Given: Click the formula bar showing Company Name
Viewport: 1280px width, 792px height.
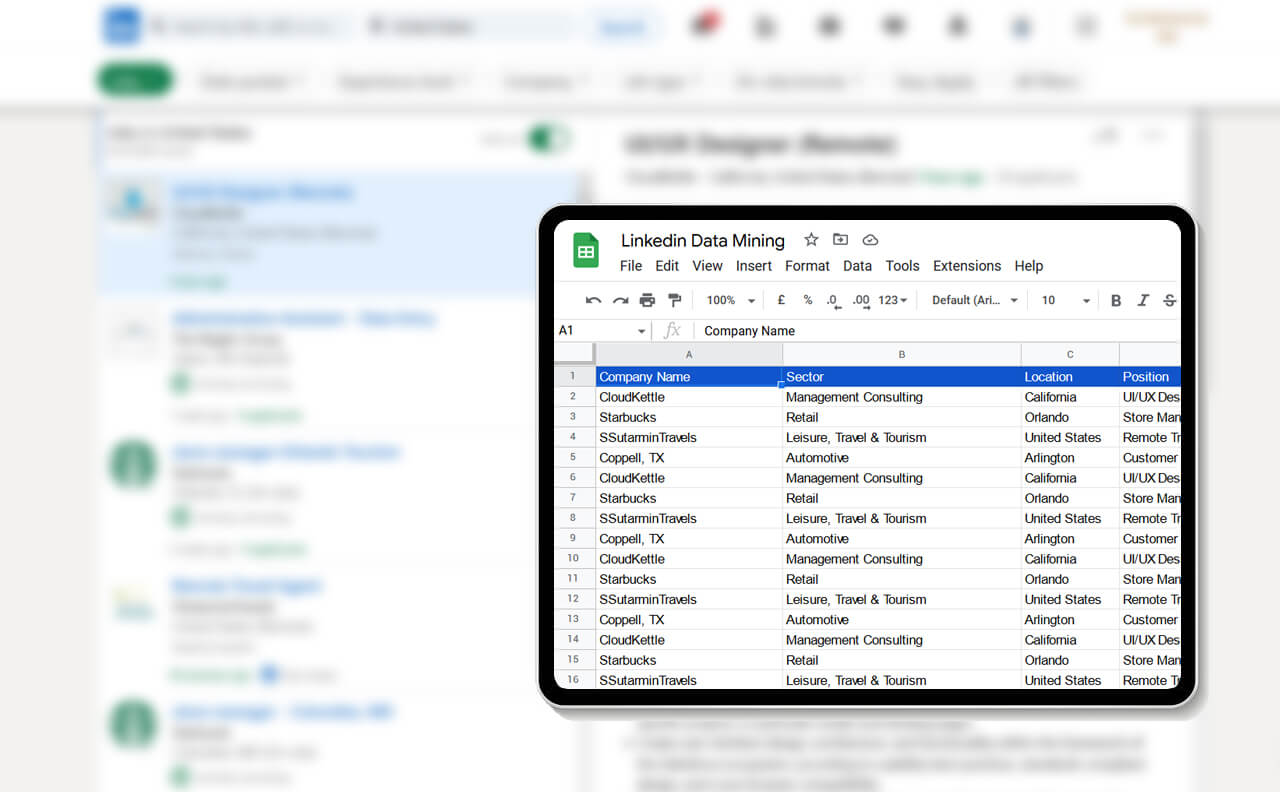Looking at the screenshot, I should pos(900,330).
